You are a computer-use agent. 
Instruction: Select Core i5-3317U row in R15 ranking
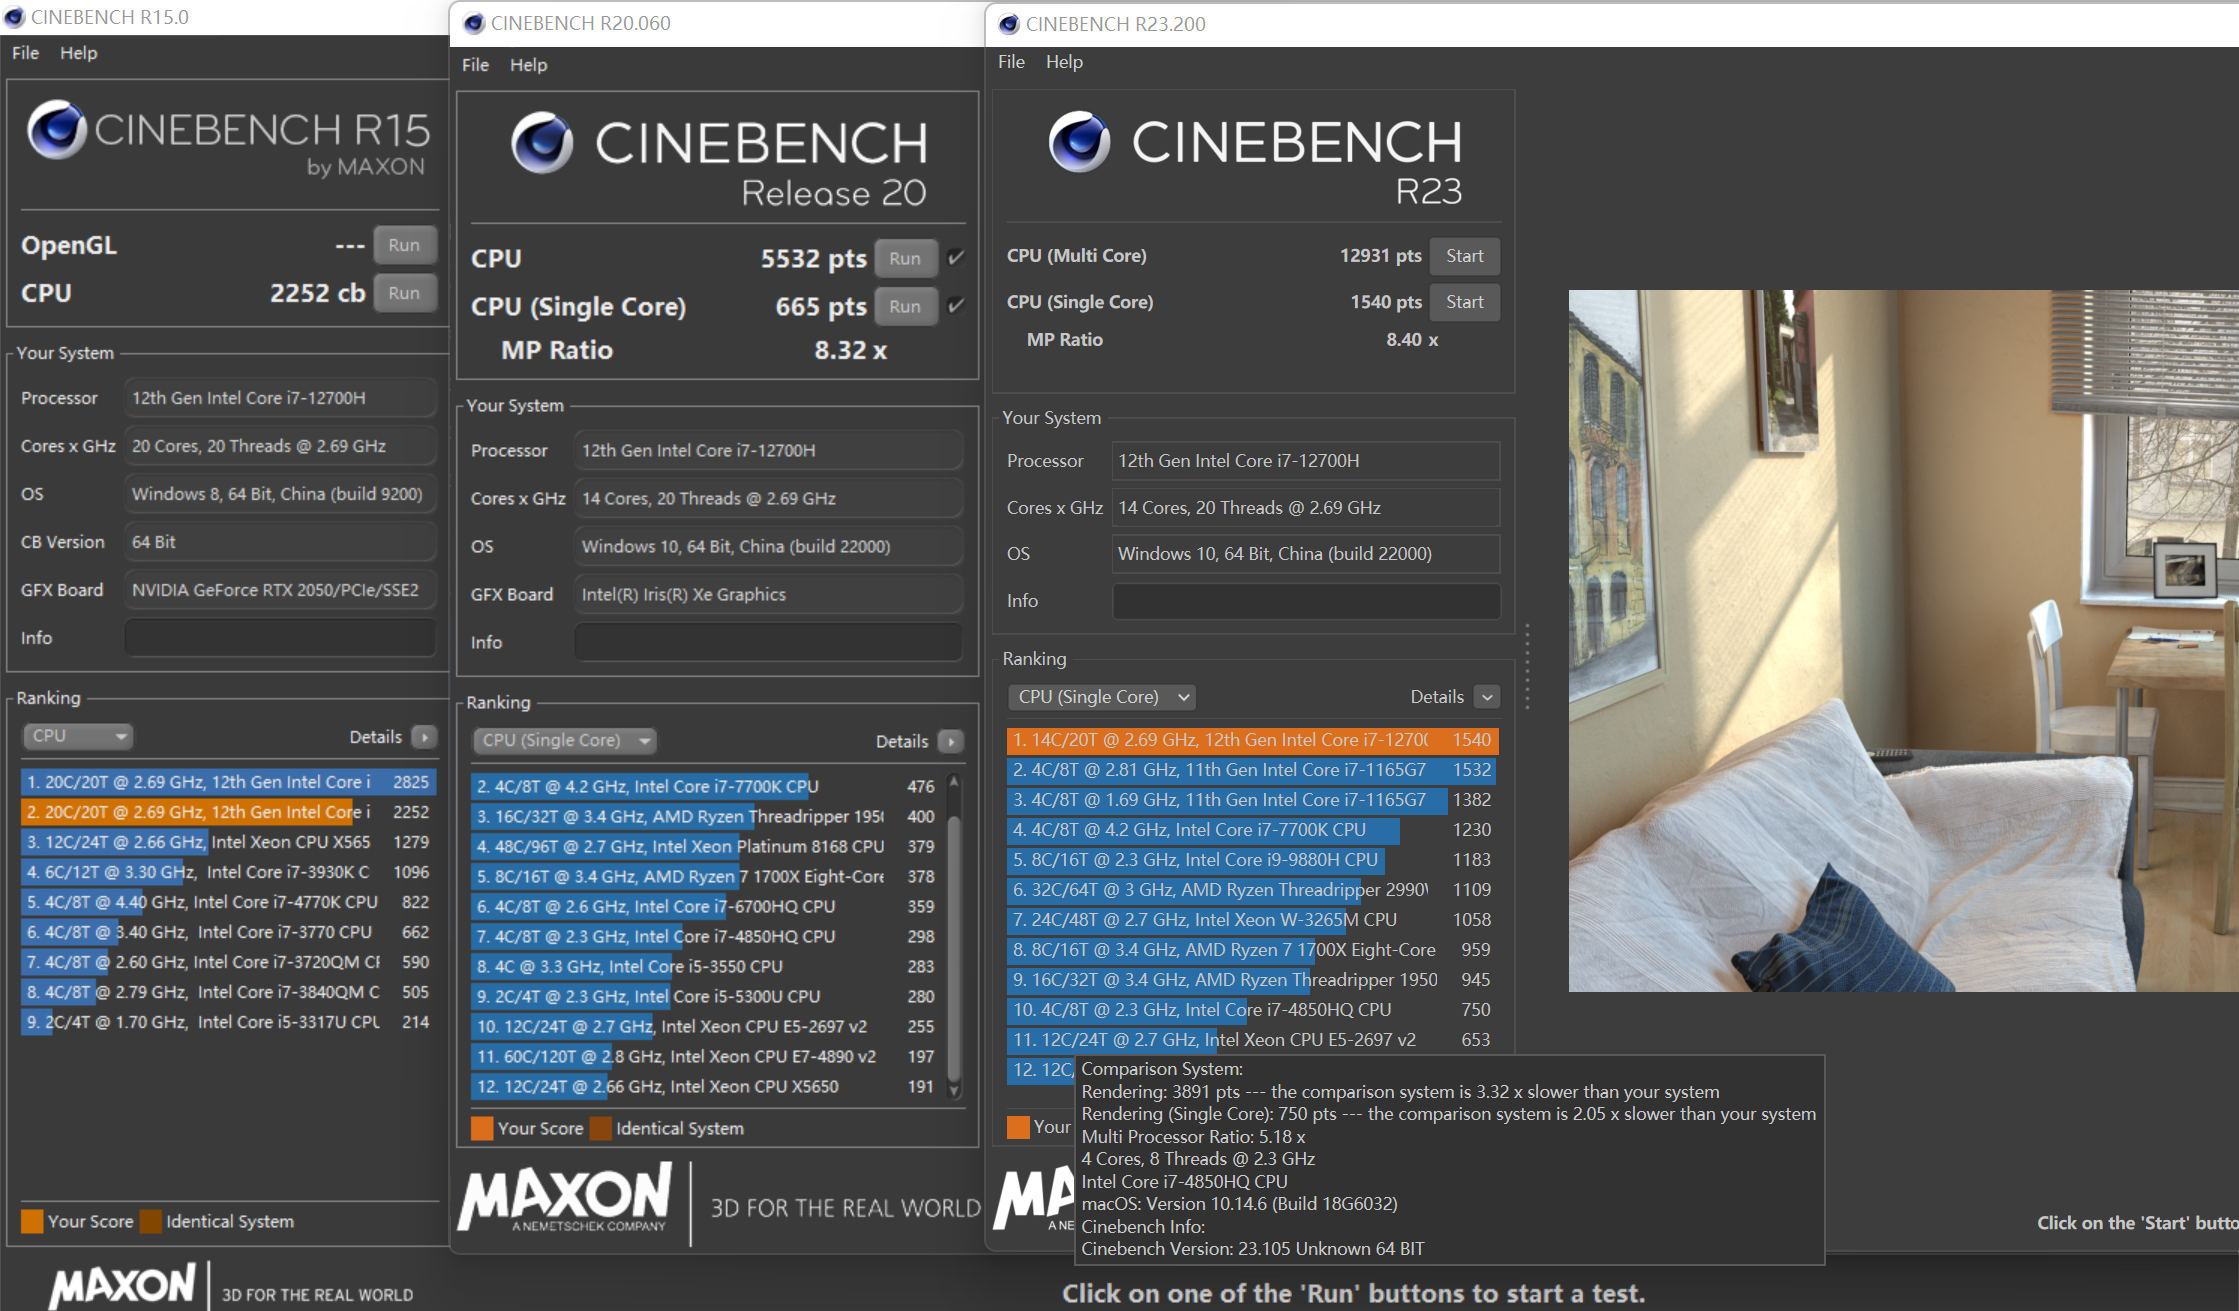tap(228, 1022)
